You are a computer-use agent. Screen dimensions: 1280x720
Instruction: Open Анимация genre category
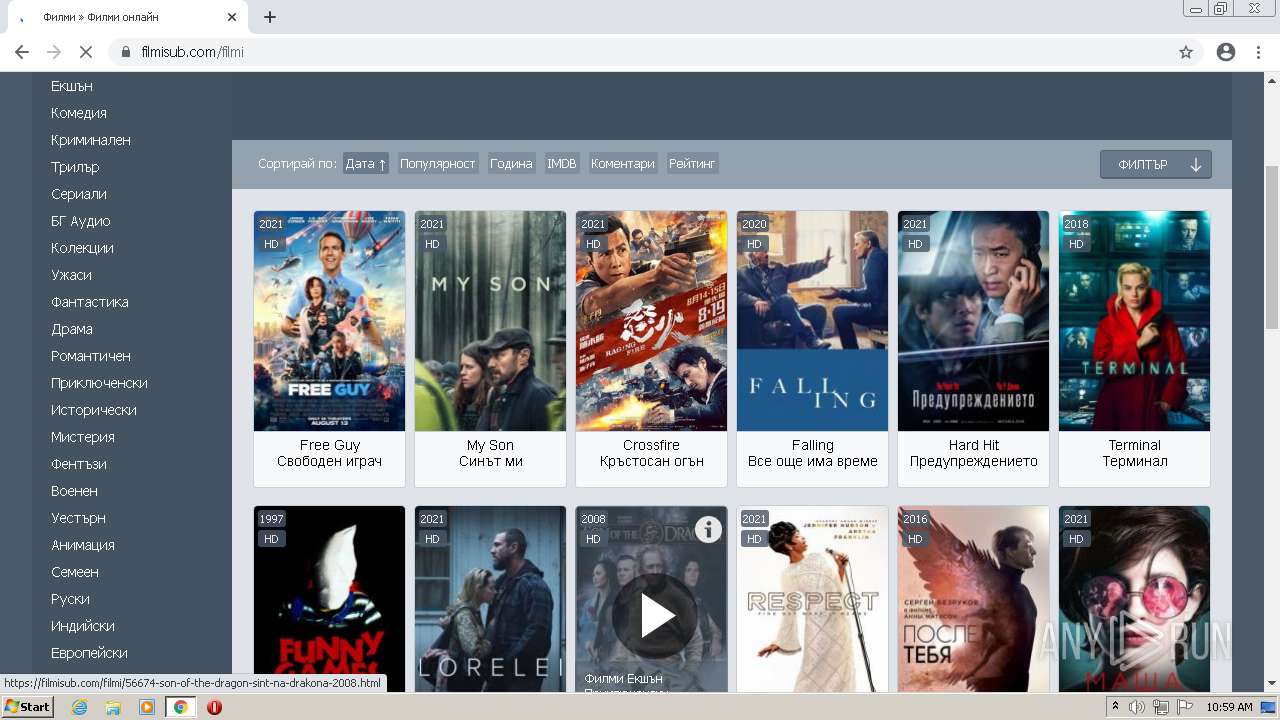click(x=83, y=545)
